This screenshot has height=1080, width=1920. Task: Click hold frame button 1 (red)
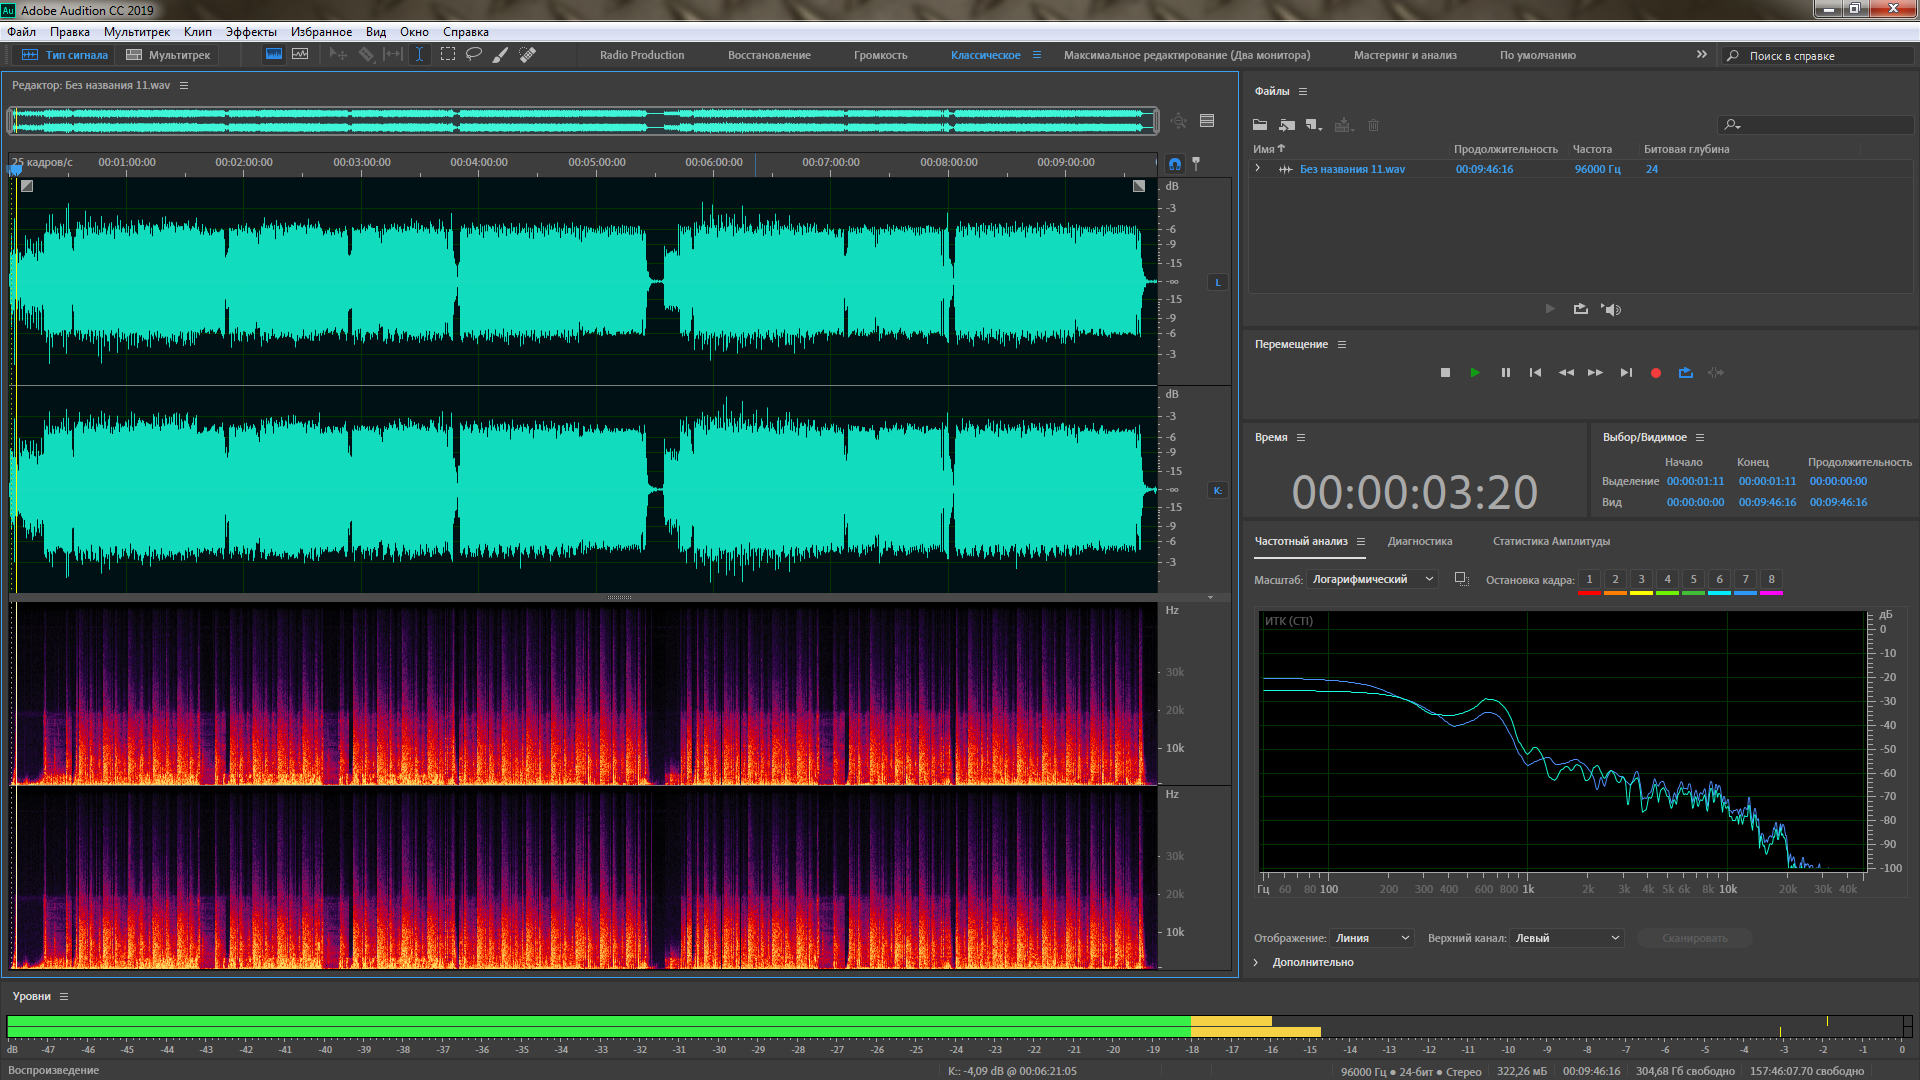pos(1589,580)
